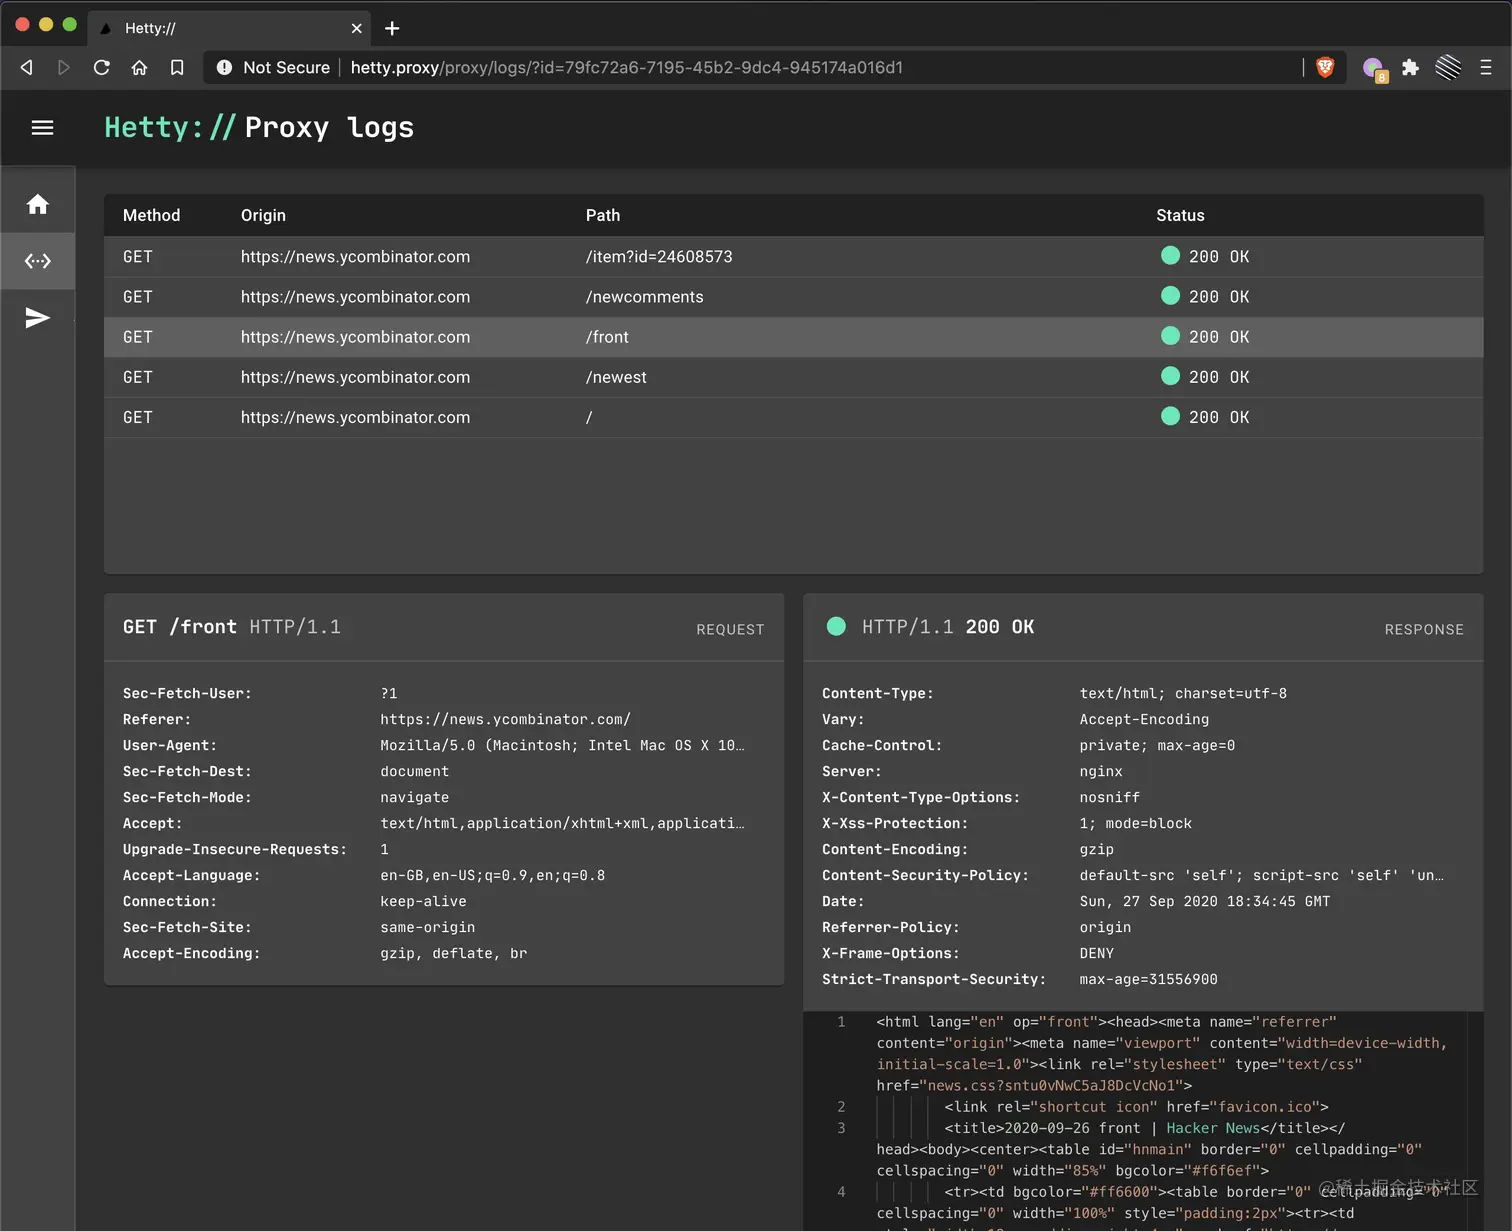
Task: Open the hamburger menu beside Hetty logo
Action: pos(42,128)
